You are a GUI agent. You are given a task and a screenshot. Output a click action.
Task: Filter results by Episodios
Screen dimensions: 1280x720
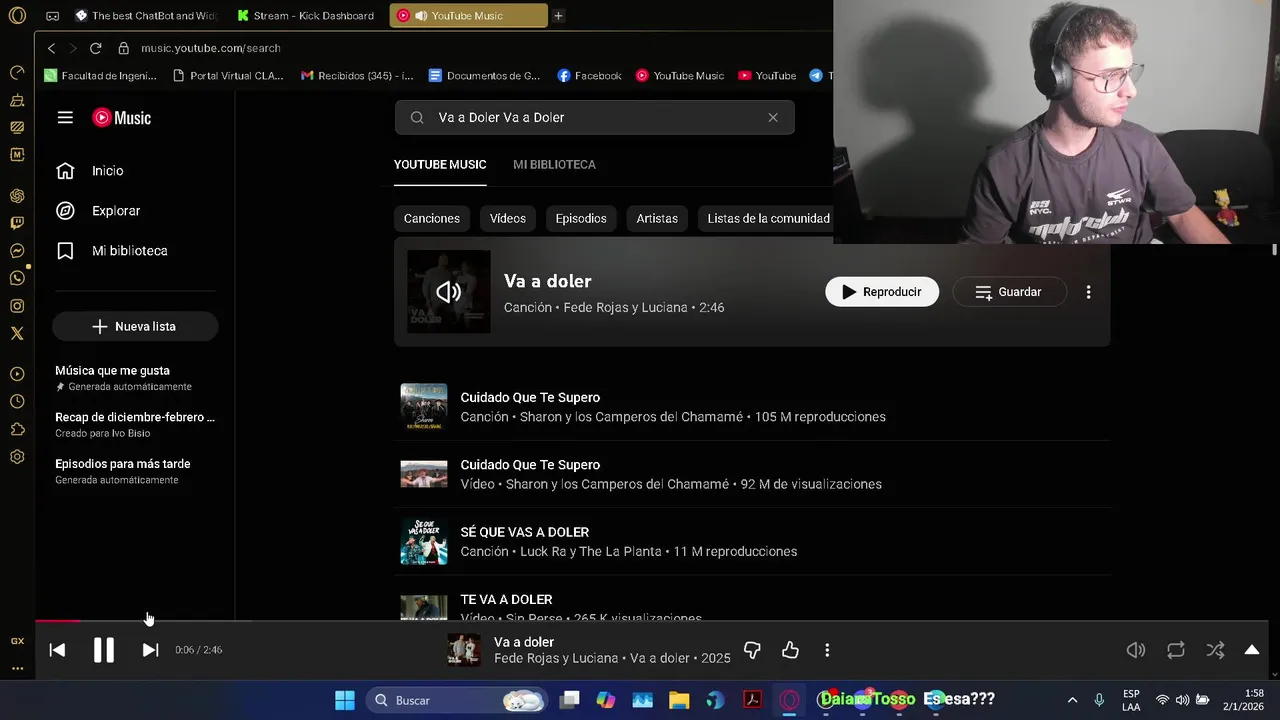(x=581, y=219)
